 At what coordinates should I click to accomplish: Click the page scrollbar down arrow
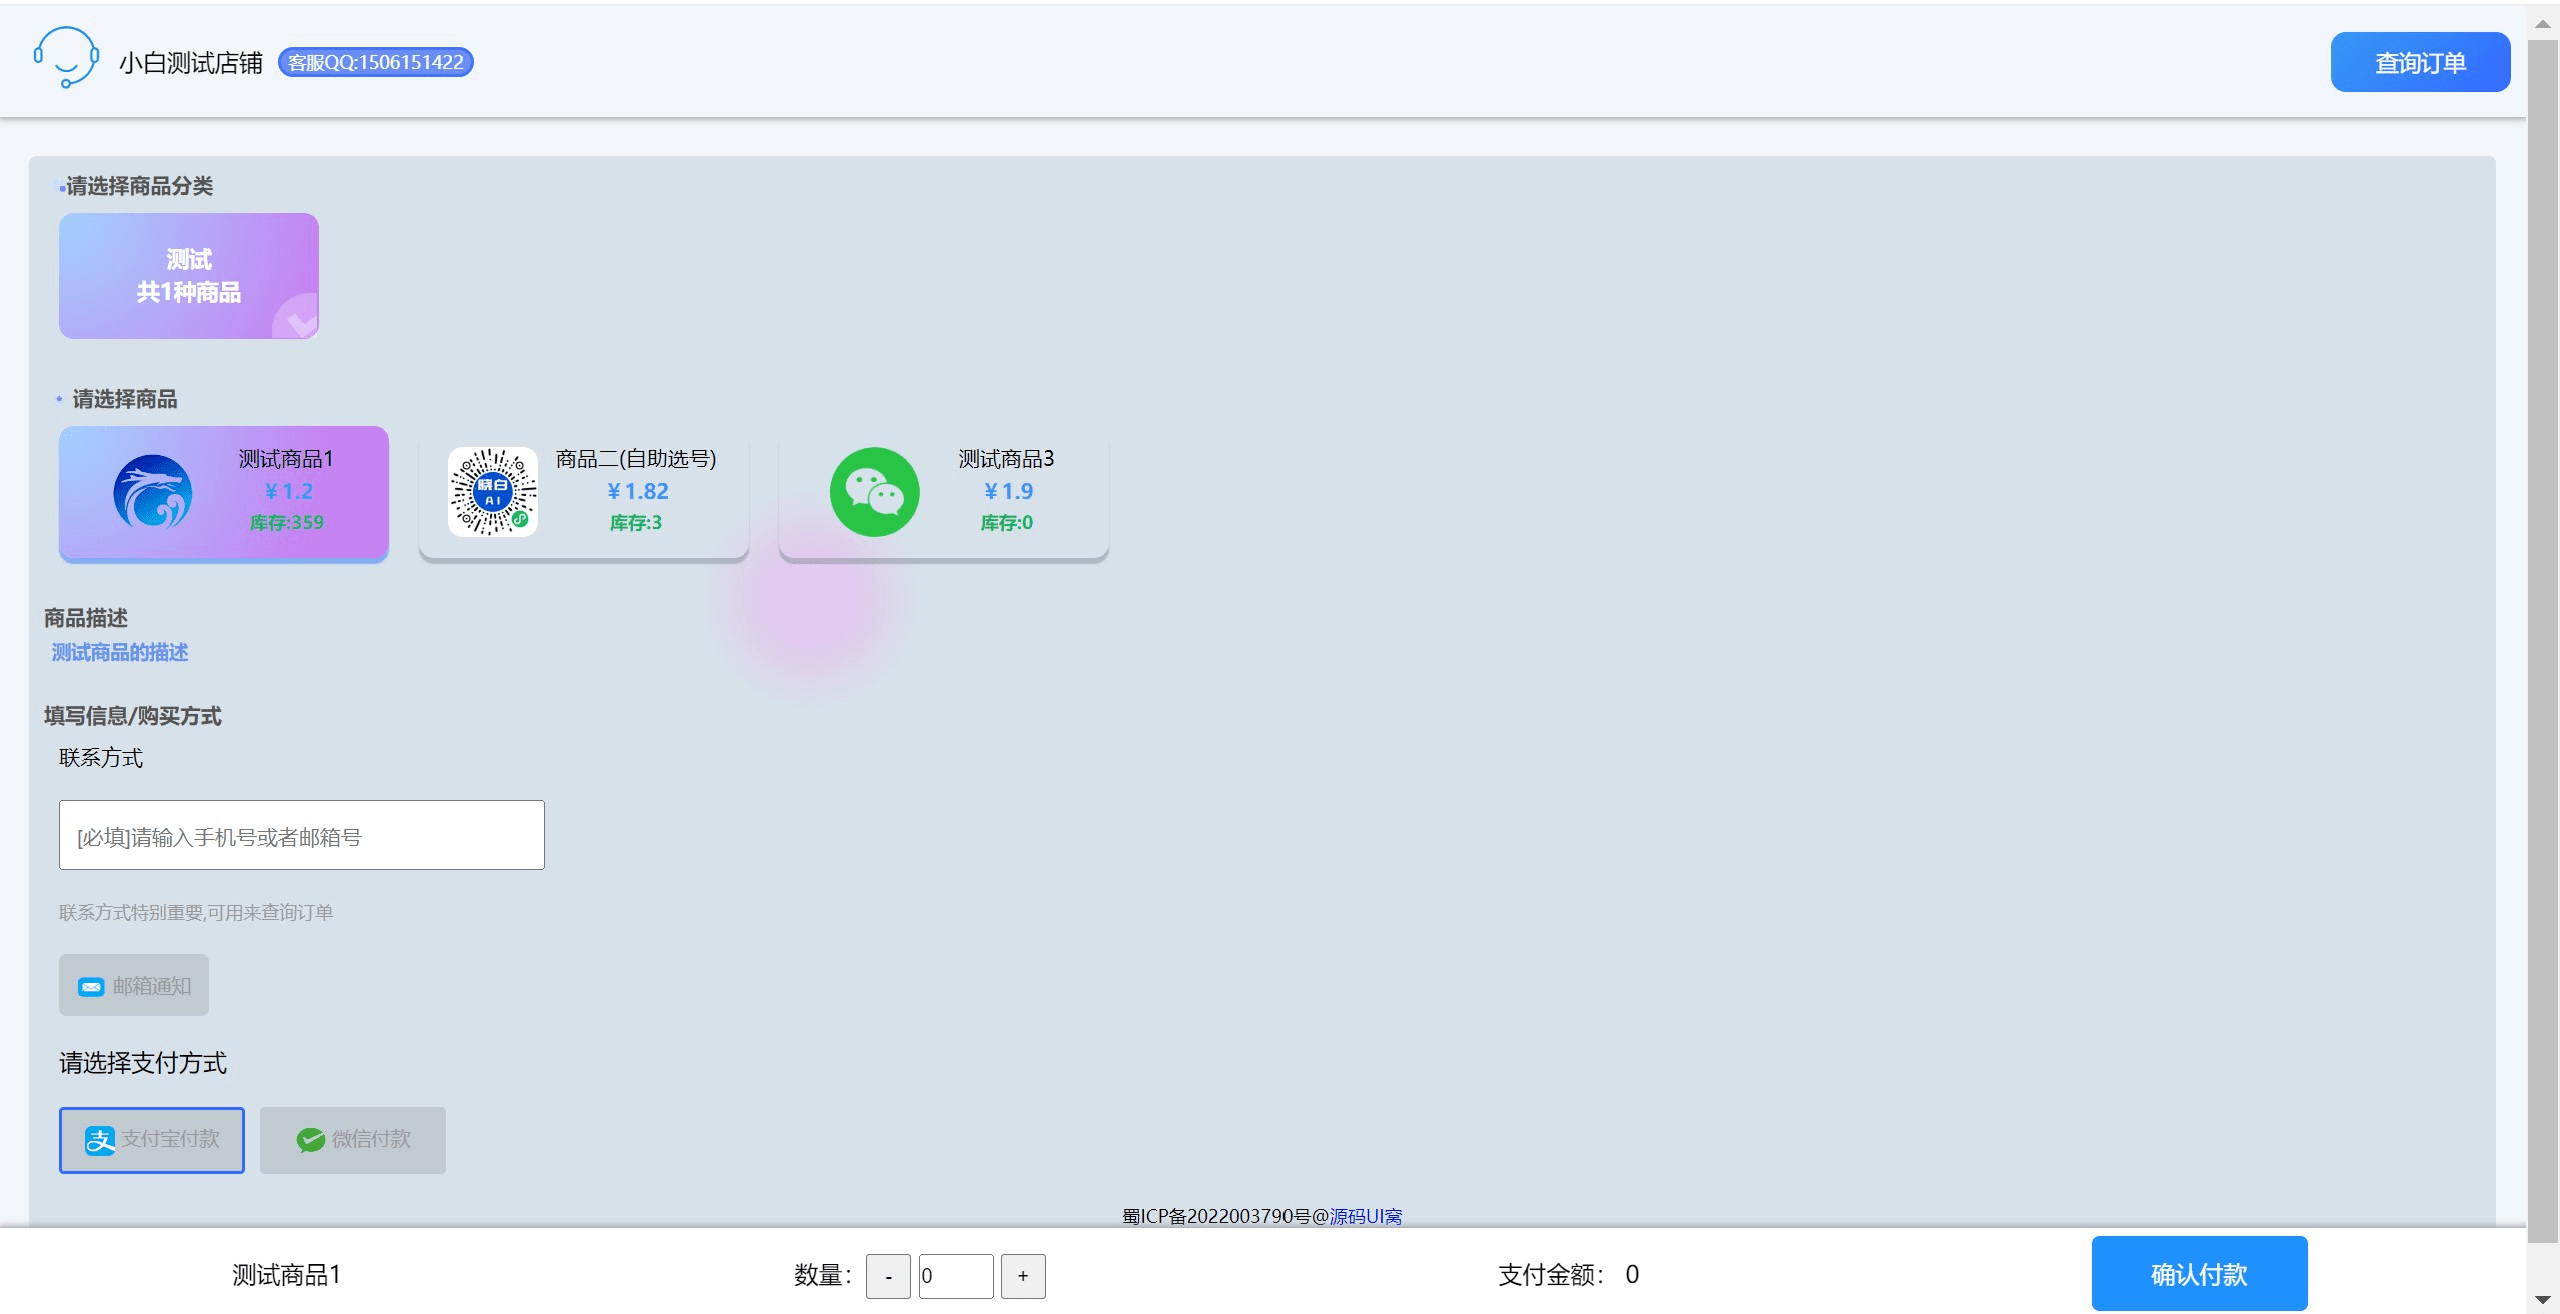(2543, 1299)
